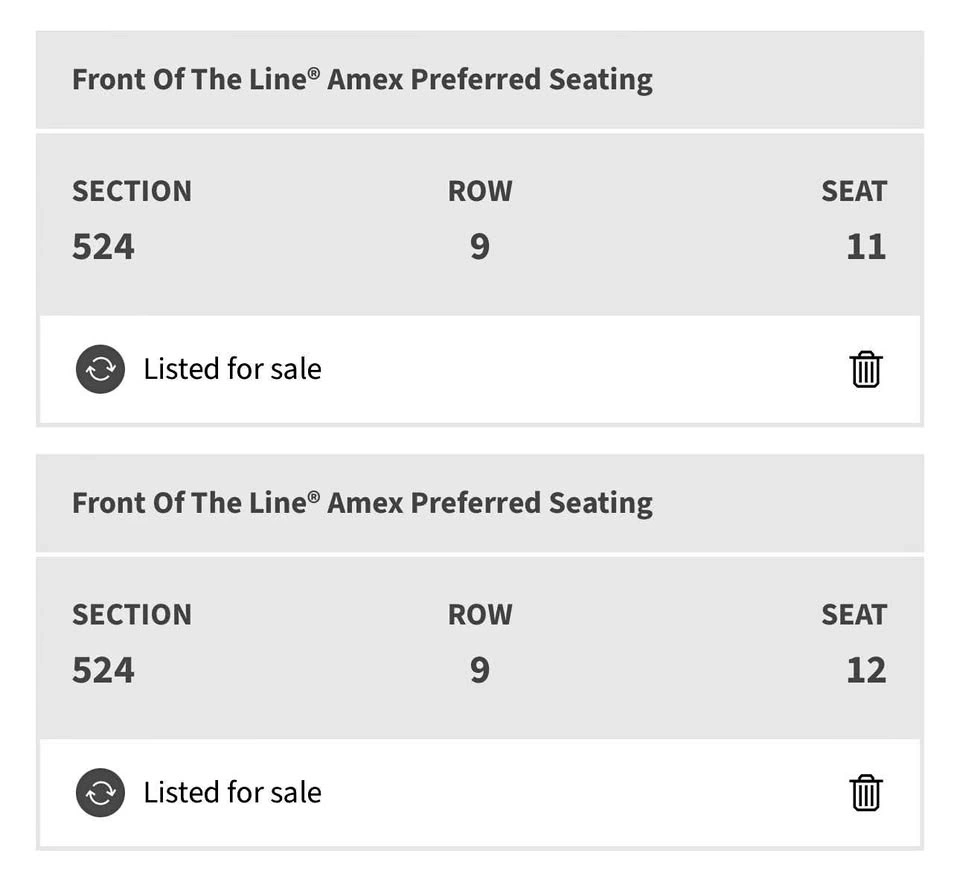The image size is (960, 888).
Task: Click row number 9 on seat 12 ticket
Action: point(480,669)
